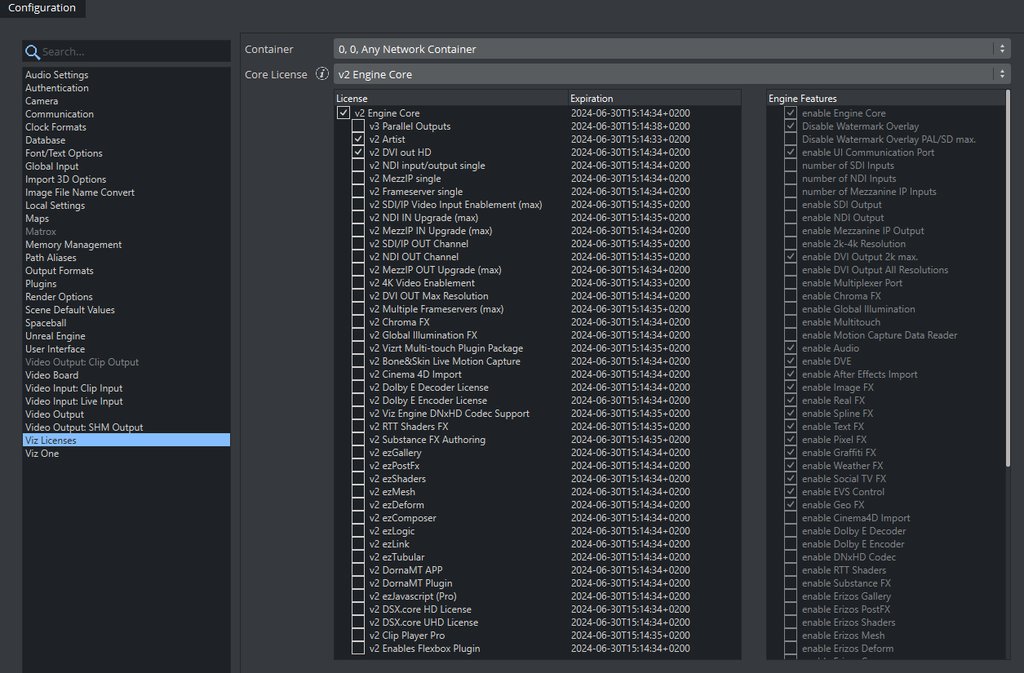
Task: Go to Video Board configuration
Action: 52,376
